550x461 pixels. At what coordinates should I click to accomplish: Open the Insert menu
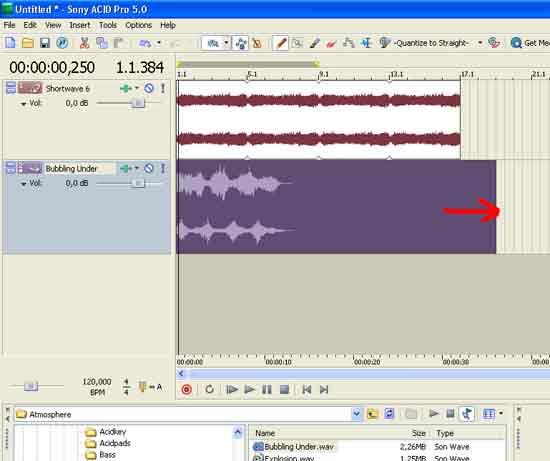coord(80,25)
